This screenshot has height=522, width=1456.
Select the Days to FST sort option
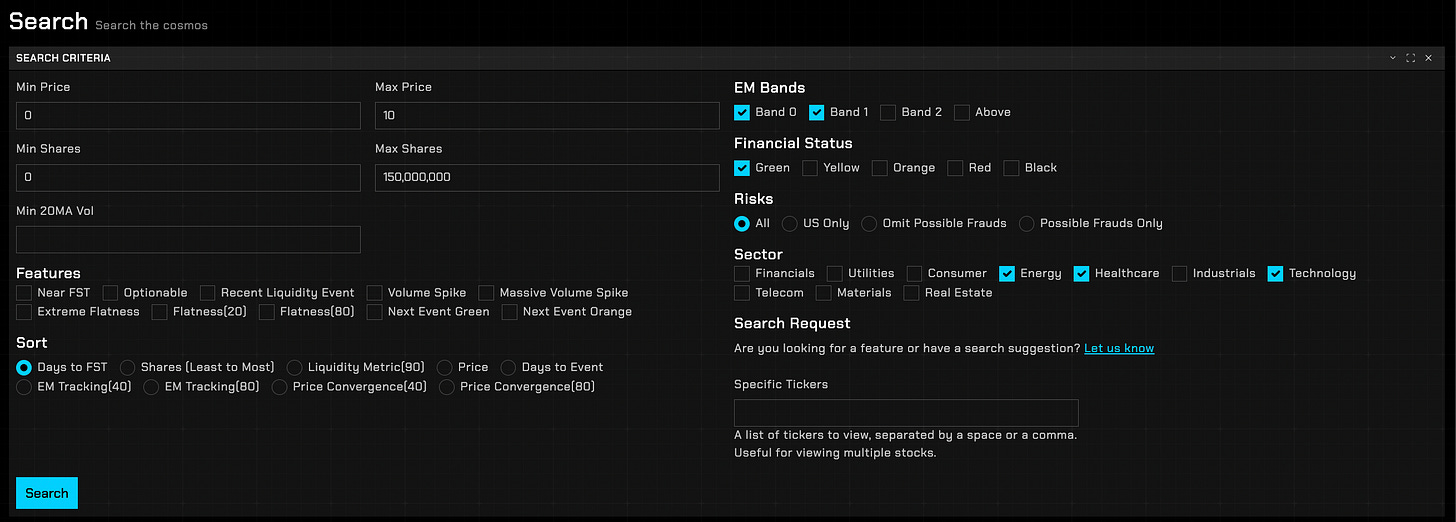[x=24, y=367]
